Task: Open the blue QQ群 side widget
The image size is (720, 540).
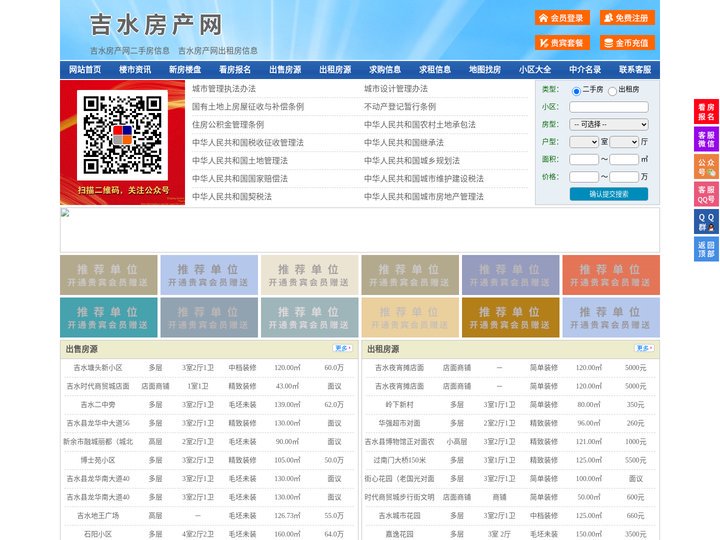Action: (x=706, y=222)
